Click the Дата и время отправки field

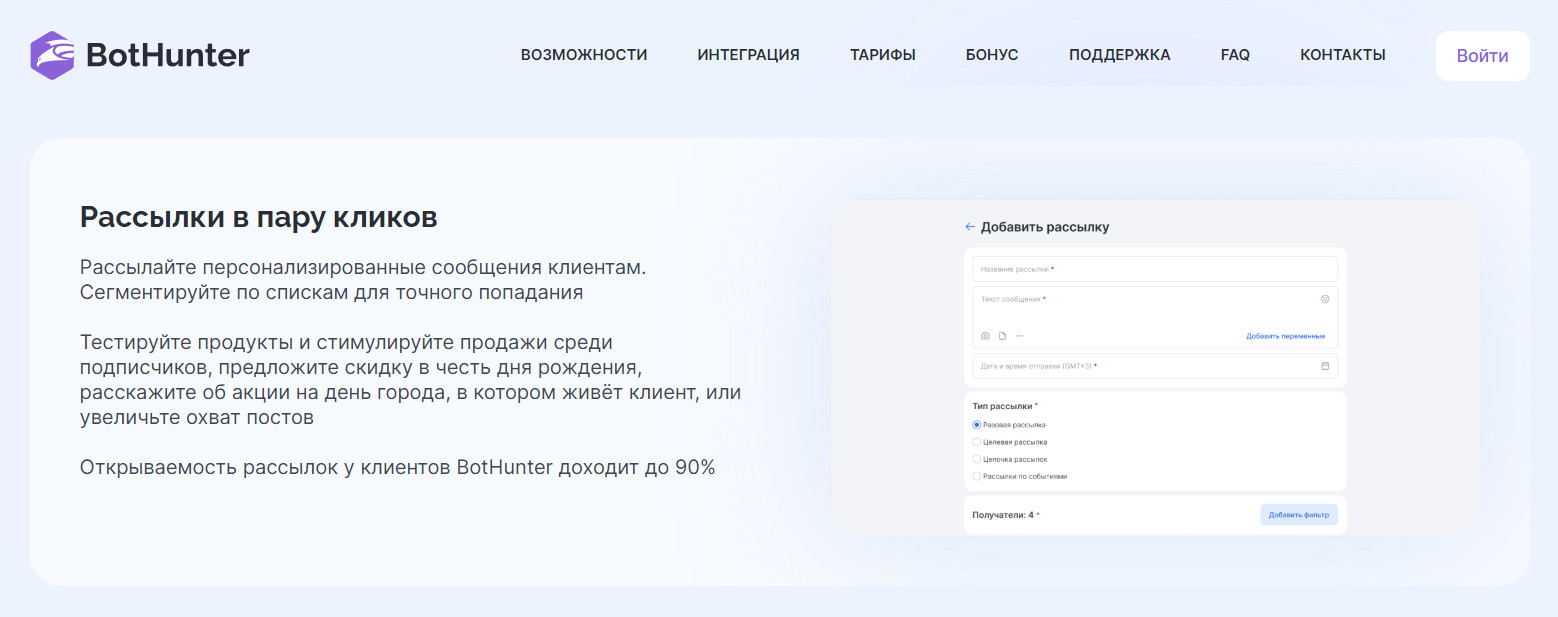pyautogui.click(x=1154, y=366)
